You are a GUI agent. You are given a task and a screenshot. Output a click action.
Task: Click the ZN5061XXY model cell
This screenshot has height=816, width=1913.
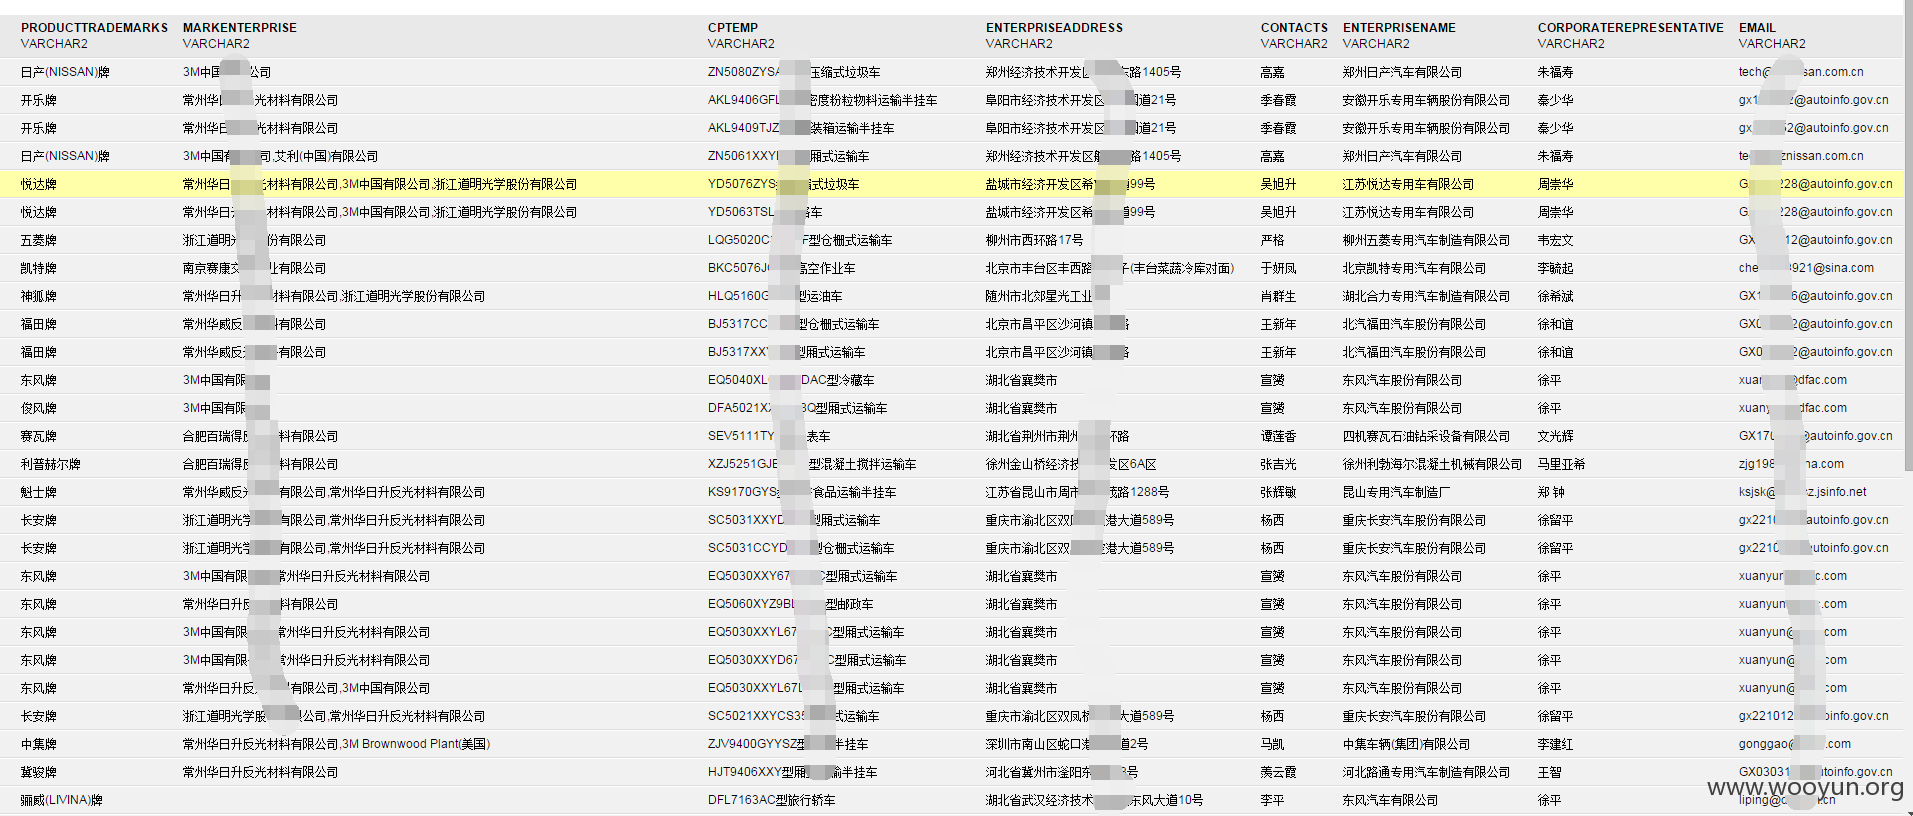pos(788,156)
